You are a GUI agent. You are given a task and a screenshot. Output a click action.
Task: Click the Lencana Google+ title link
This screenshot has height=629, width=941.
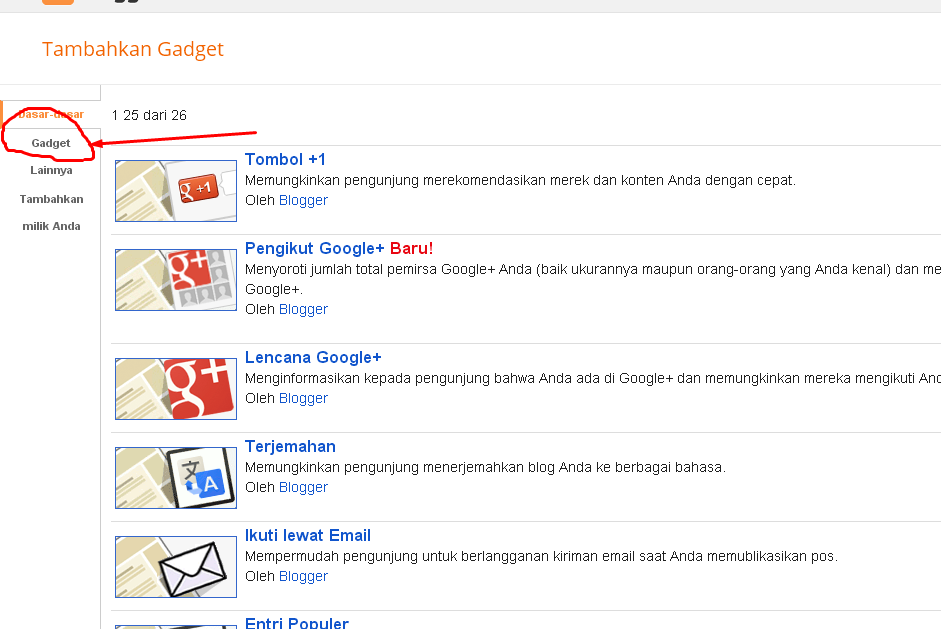[x=313, y=358]
